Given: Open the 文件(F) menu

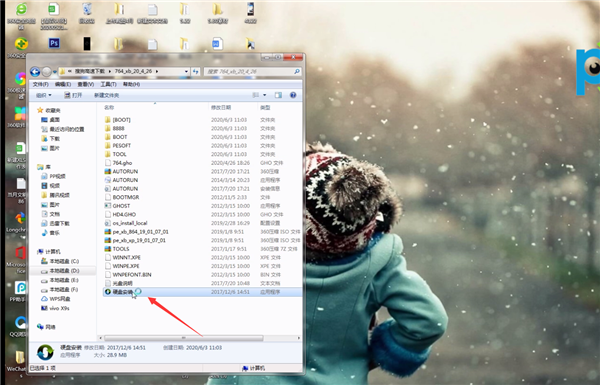Looking at the screenshot, I should [x=41, y=84].
